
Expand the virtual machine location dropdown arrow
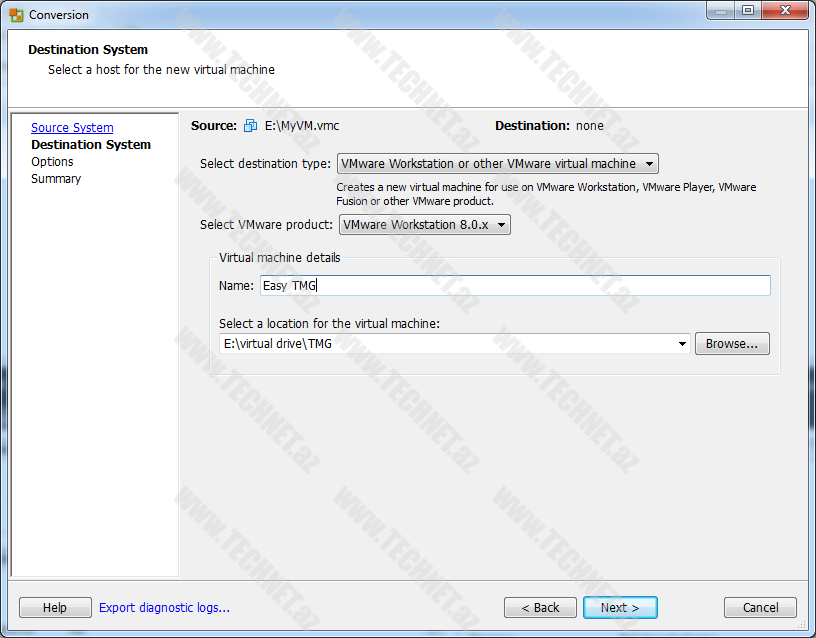(683, 344)
